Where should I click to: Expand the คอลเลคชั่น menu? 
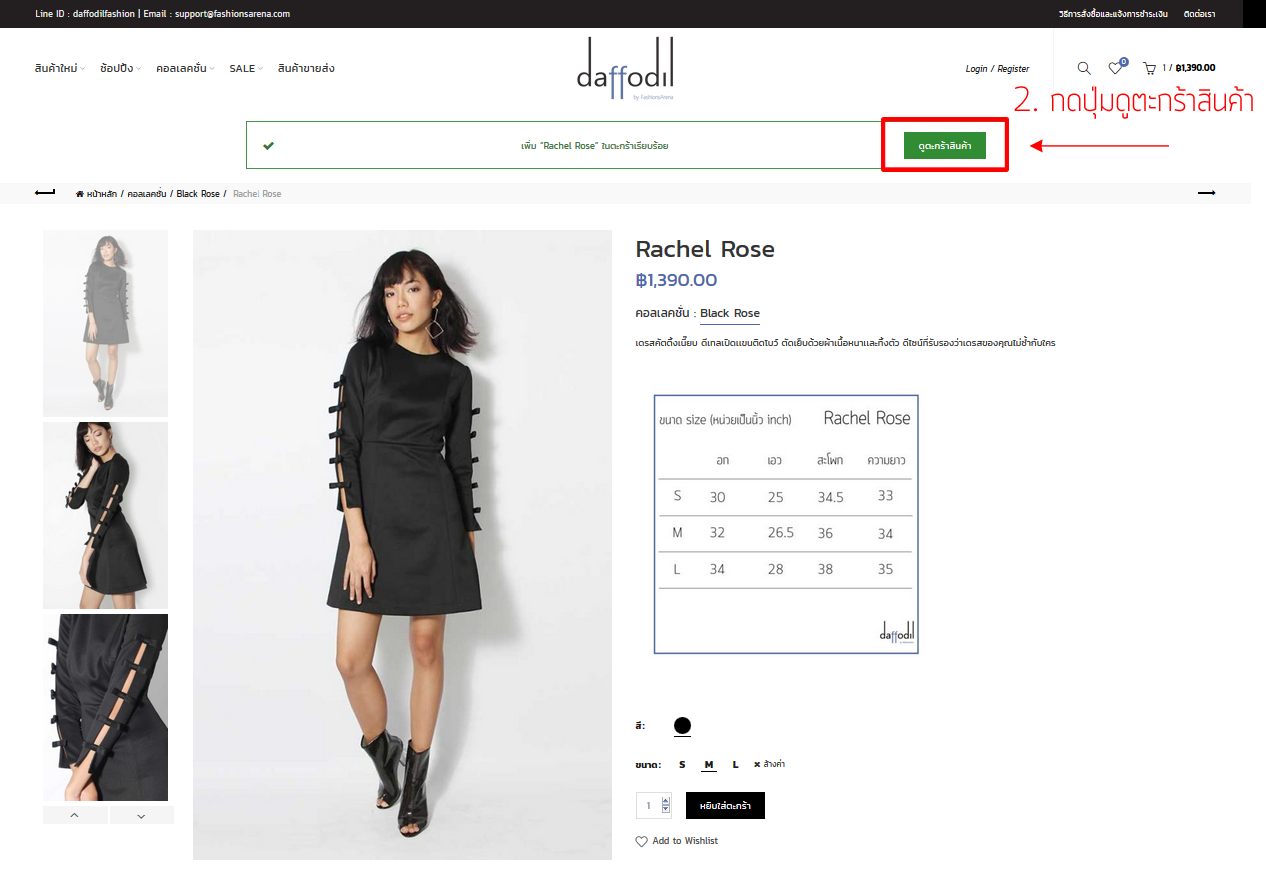pos(185,68)
